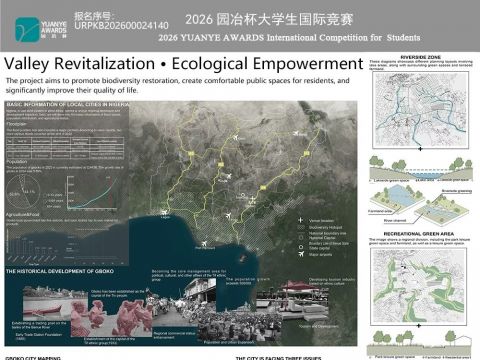Click the 'Floodplain' subheading

pyautogui.click(x=17, y=124)
